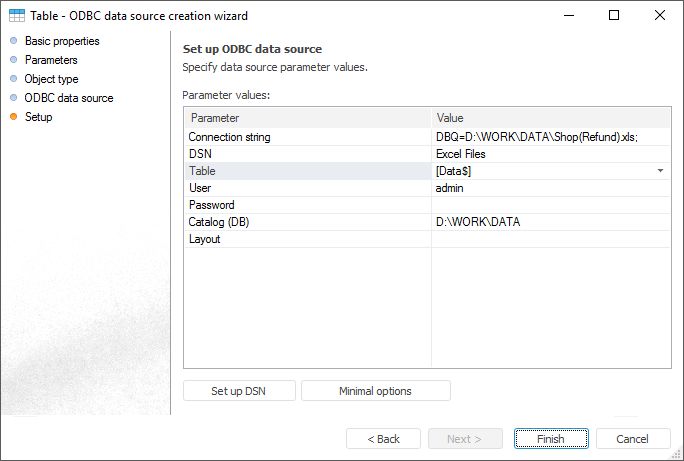Go back with the Back button
The width and height of the screenshot is (684, 461).
[383, 439]
